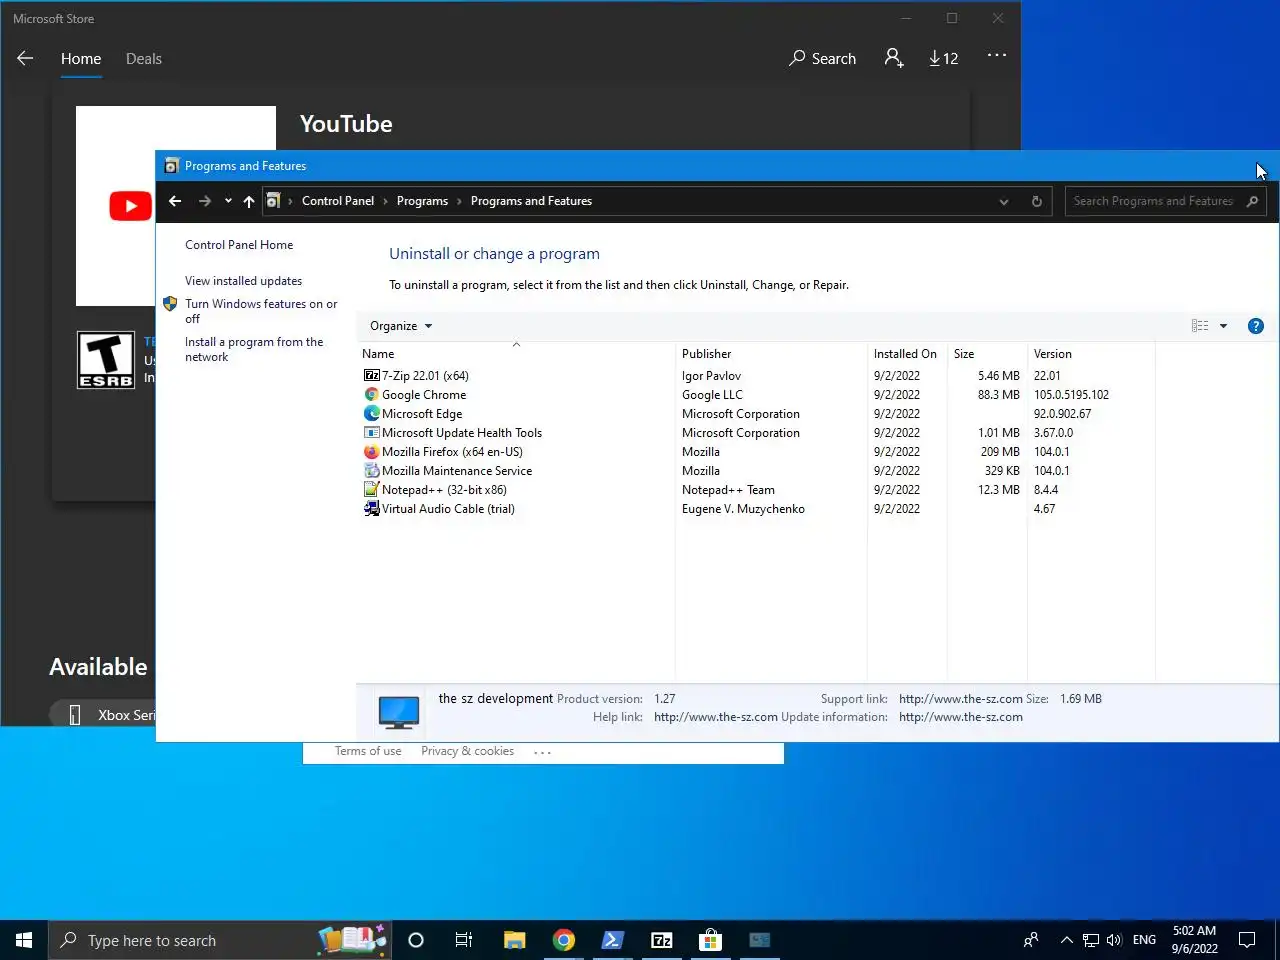Open Turn Windows features on or off

pos(261,311)
